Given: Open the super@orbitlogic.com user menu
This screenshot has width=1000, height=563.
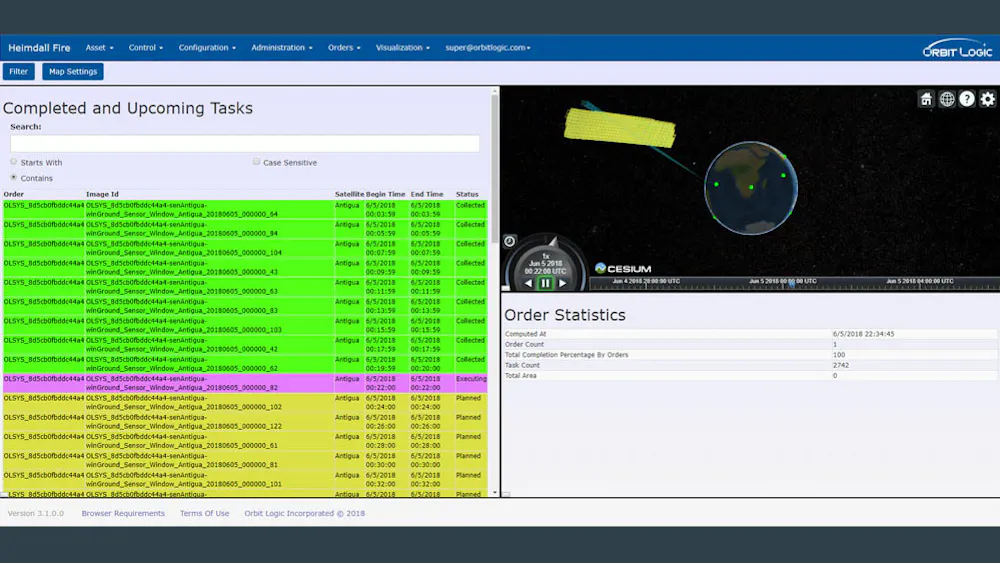Looking at the screenshot, I should (x=488, y=48).
